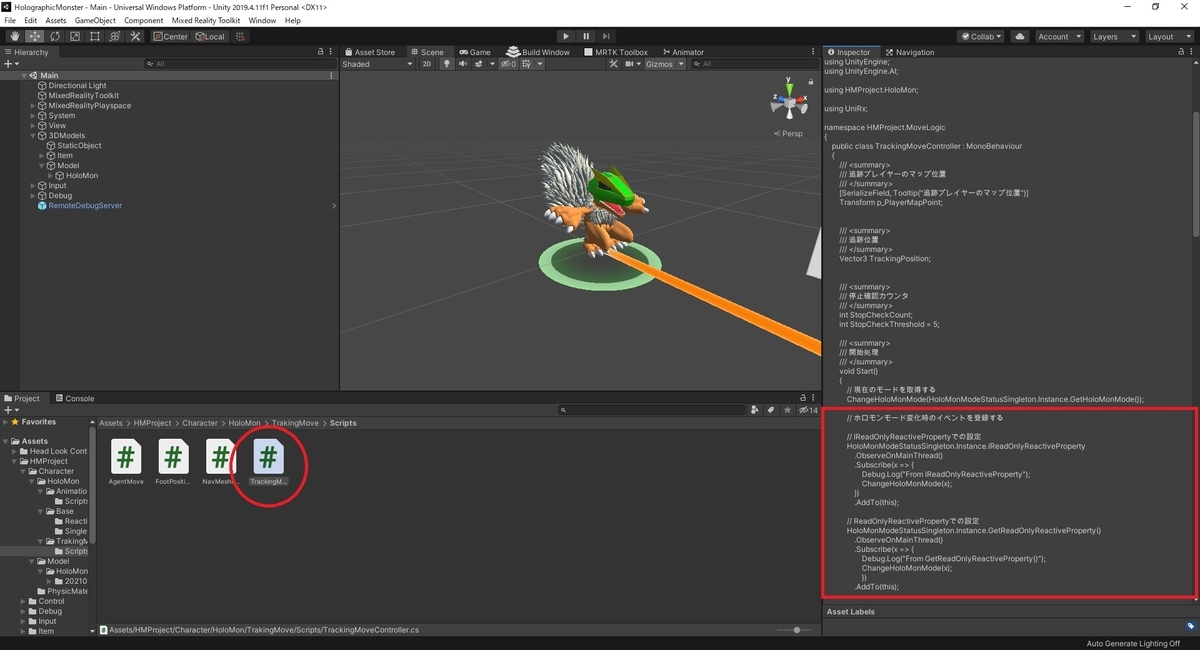Open the Assets menu
1200x650 pixels.
click(56, 20)
